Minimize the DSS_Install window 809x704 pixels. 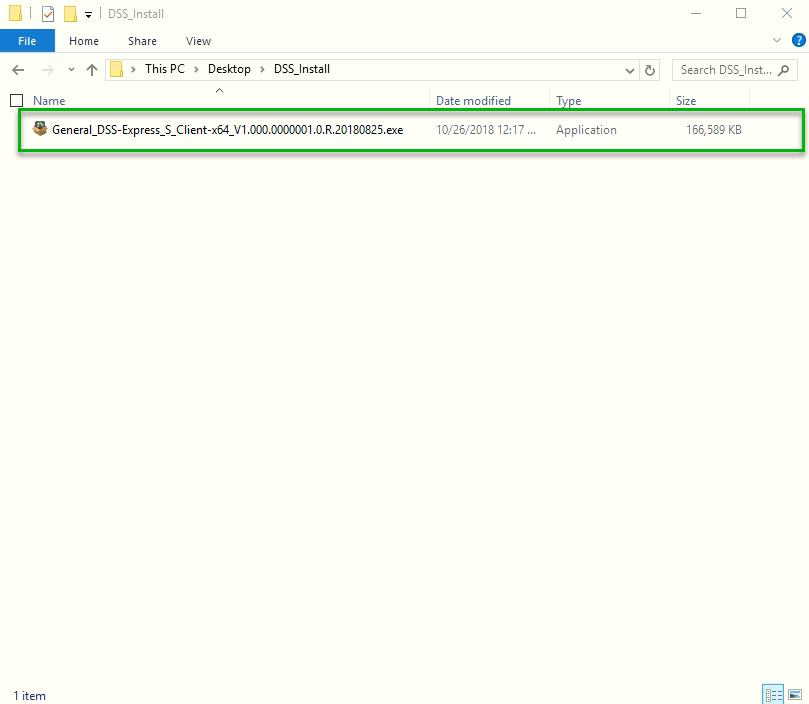point(696,13)
